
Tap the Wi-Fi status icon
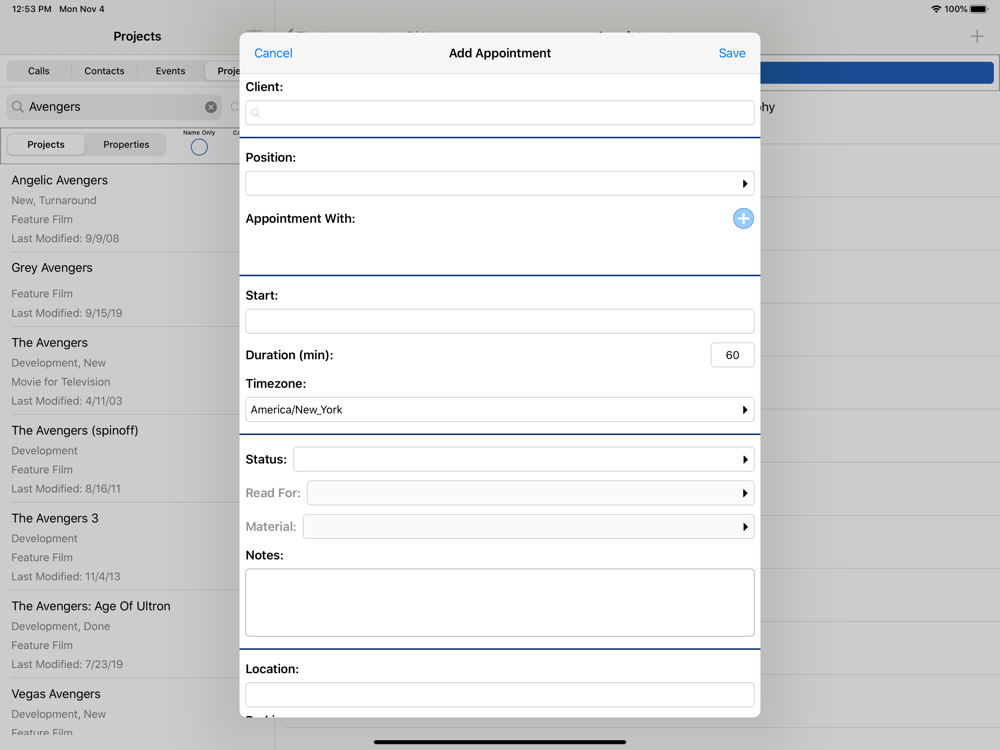[x=936, y=9]
